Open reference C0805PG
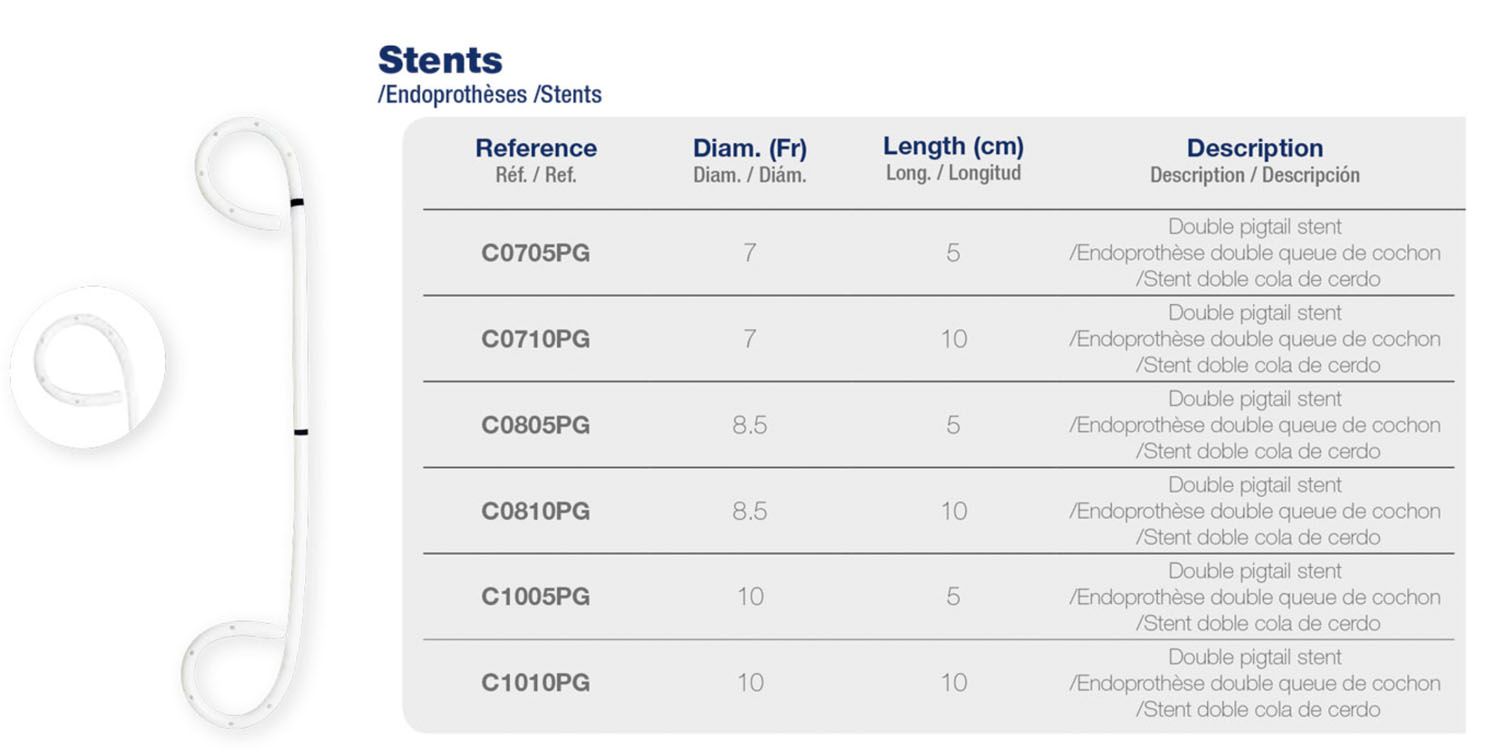The height and width of the screenshot is (756, 1500). coord(536,425)
